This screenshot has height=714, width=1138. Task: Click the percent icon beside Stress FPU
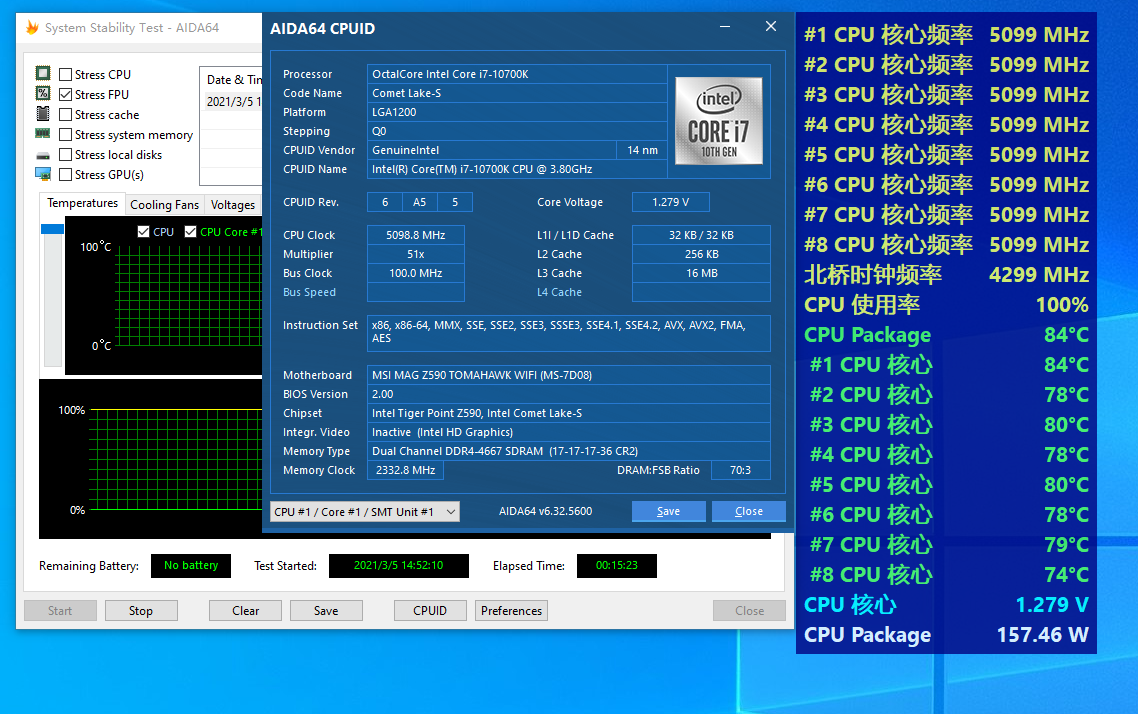pyautogui.click(x=43, y=94)
